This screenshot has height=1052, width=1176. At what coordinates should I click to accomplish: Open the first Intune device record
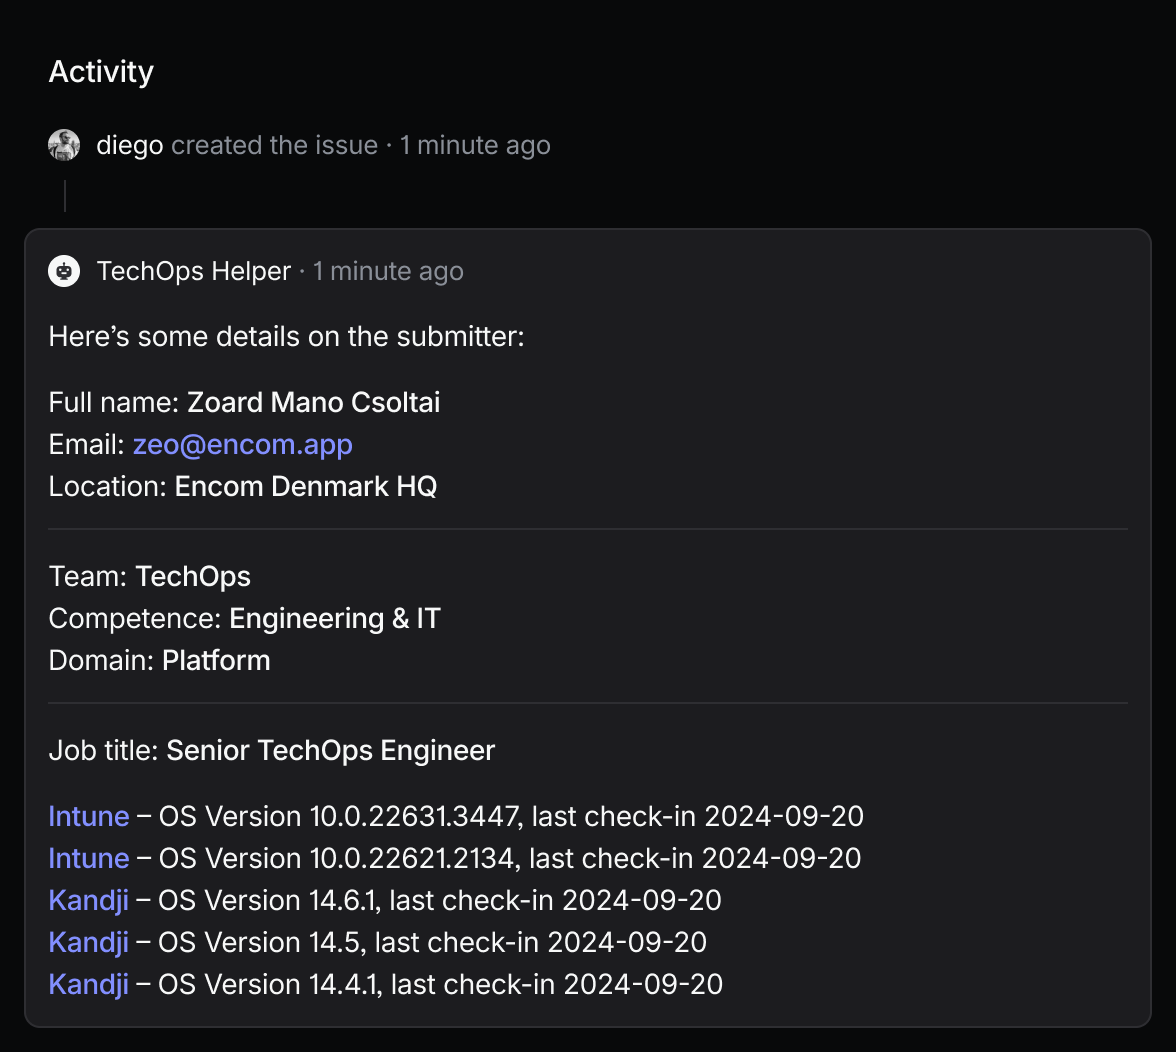88,817
